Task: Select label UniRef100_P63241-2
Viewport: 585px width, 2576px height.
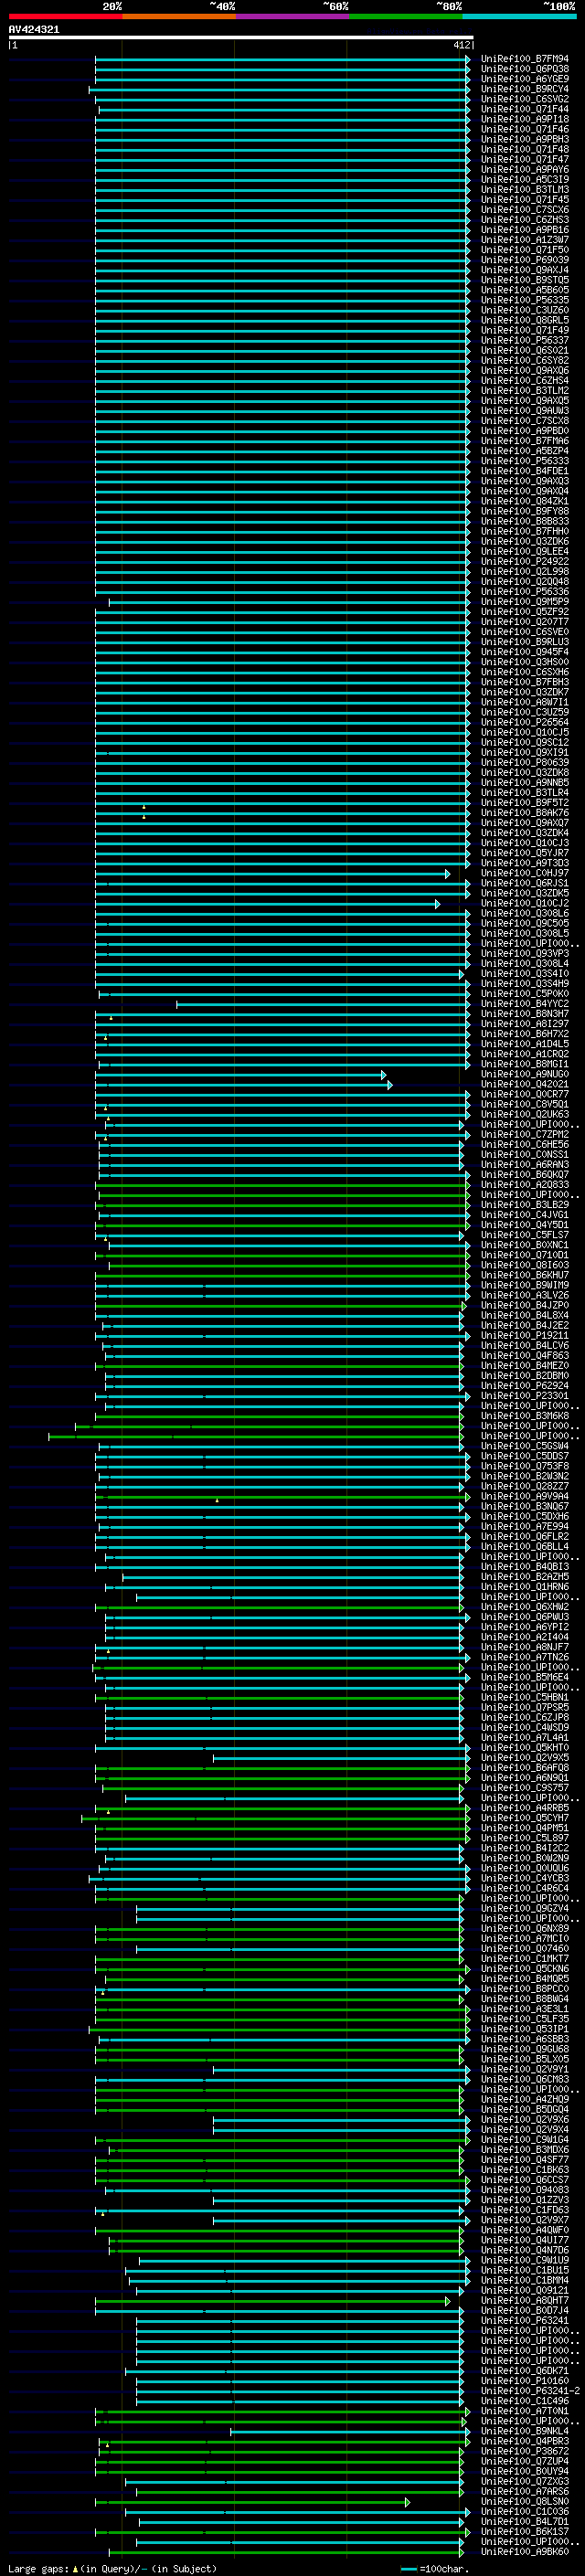Action: 530,2391
